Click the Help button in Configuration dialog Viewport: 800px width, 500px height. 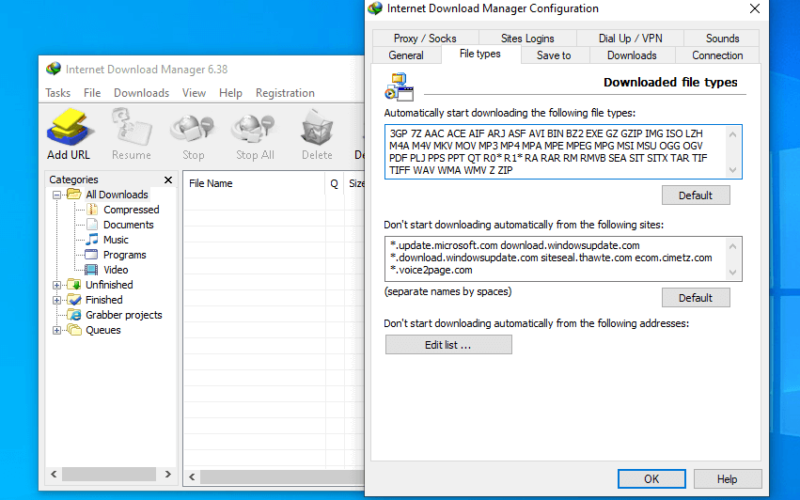click(x=727, y=479)
